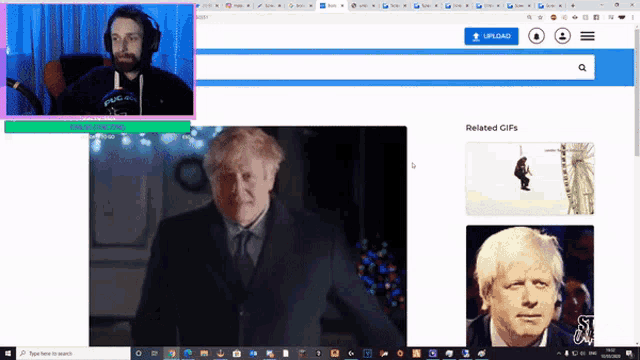Open the Chrome three-dot menu
This screenshot has height=360, width=640.
tap(633, 18)
